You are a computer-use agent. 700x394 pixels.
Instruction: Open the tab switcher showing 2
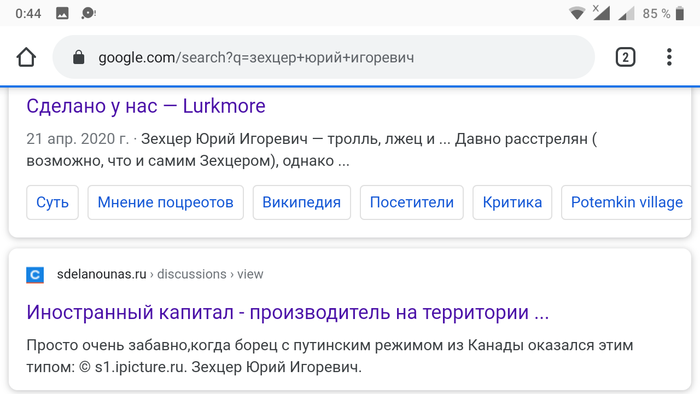pos(625,57)
